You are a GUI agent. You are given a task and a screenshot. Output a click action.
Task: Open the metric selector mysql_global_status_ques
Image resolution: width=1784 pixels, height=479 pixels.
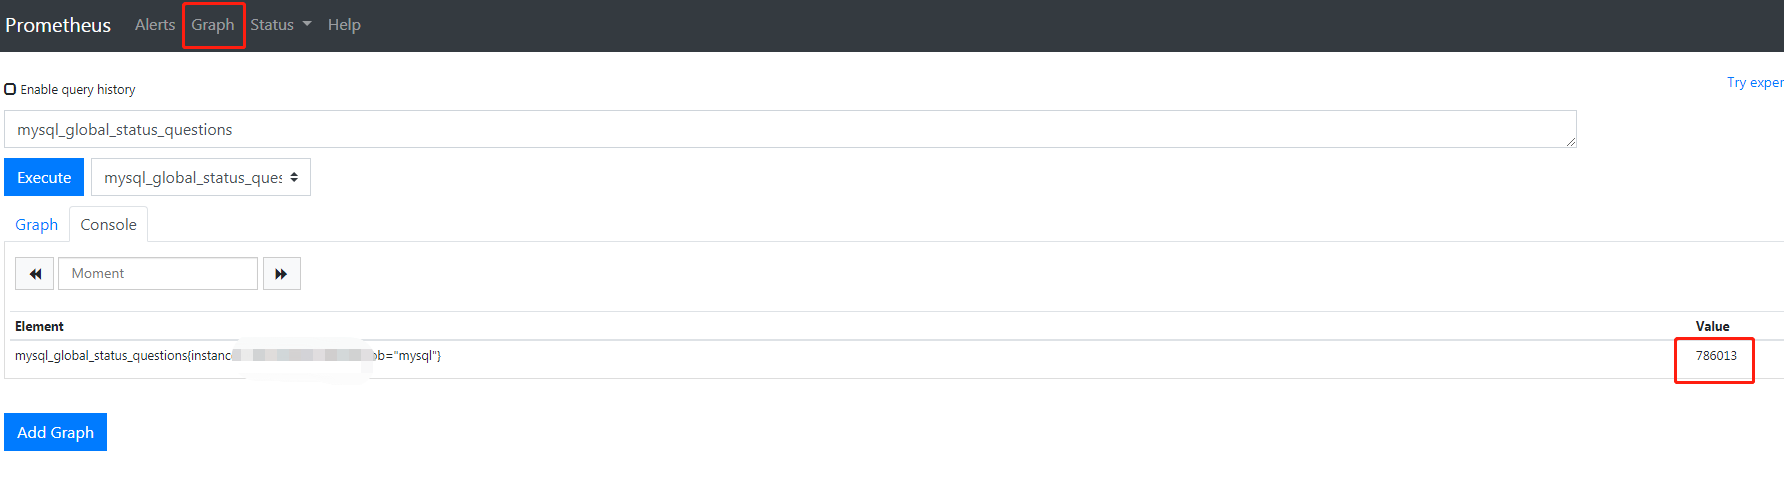[201, 177]
